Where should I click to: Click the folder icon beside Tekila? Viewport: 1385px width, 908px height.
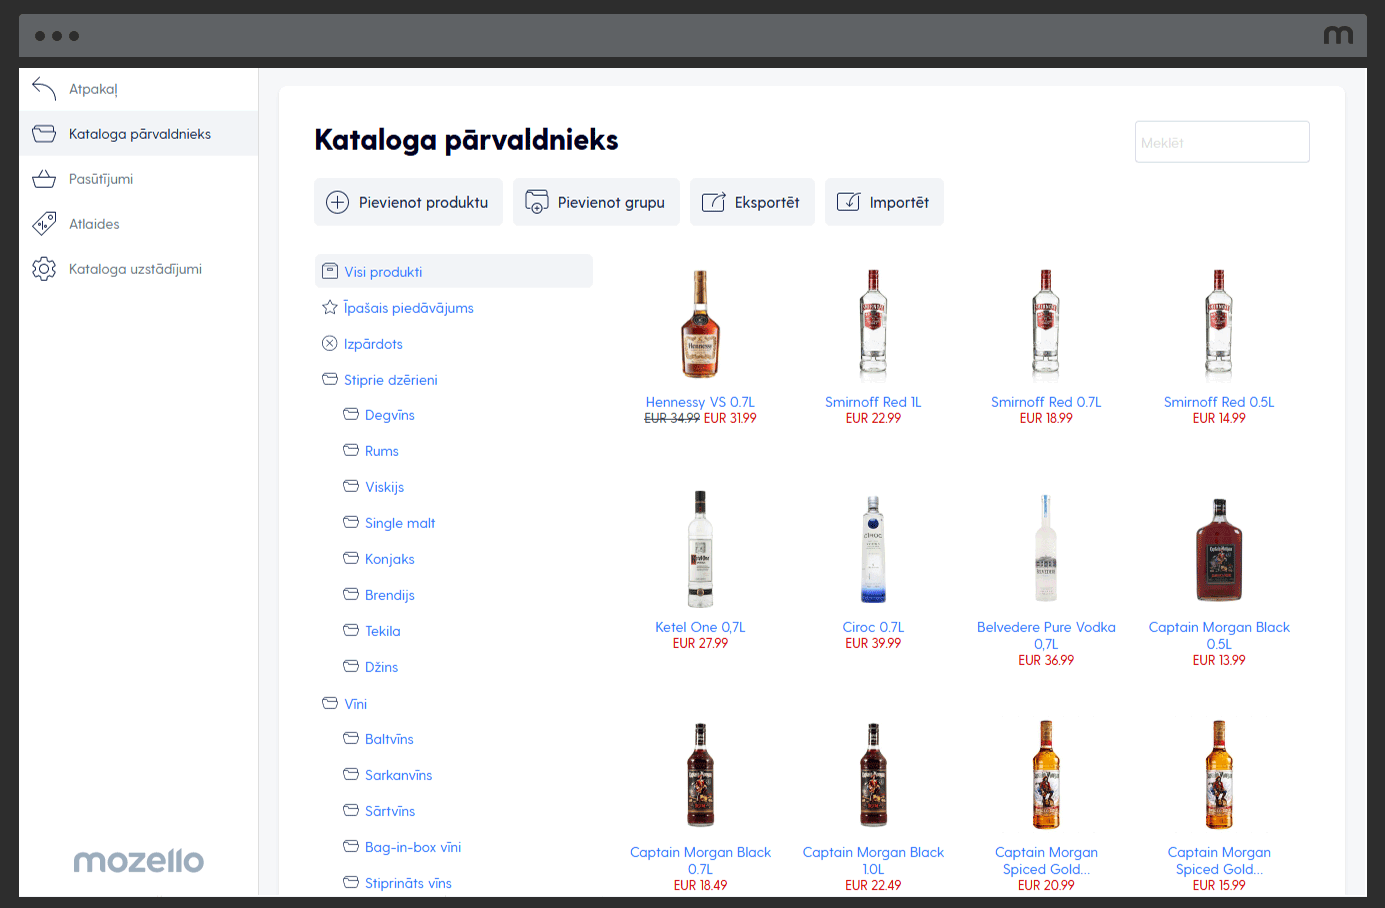coord(351,631)
